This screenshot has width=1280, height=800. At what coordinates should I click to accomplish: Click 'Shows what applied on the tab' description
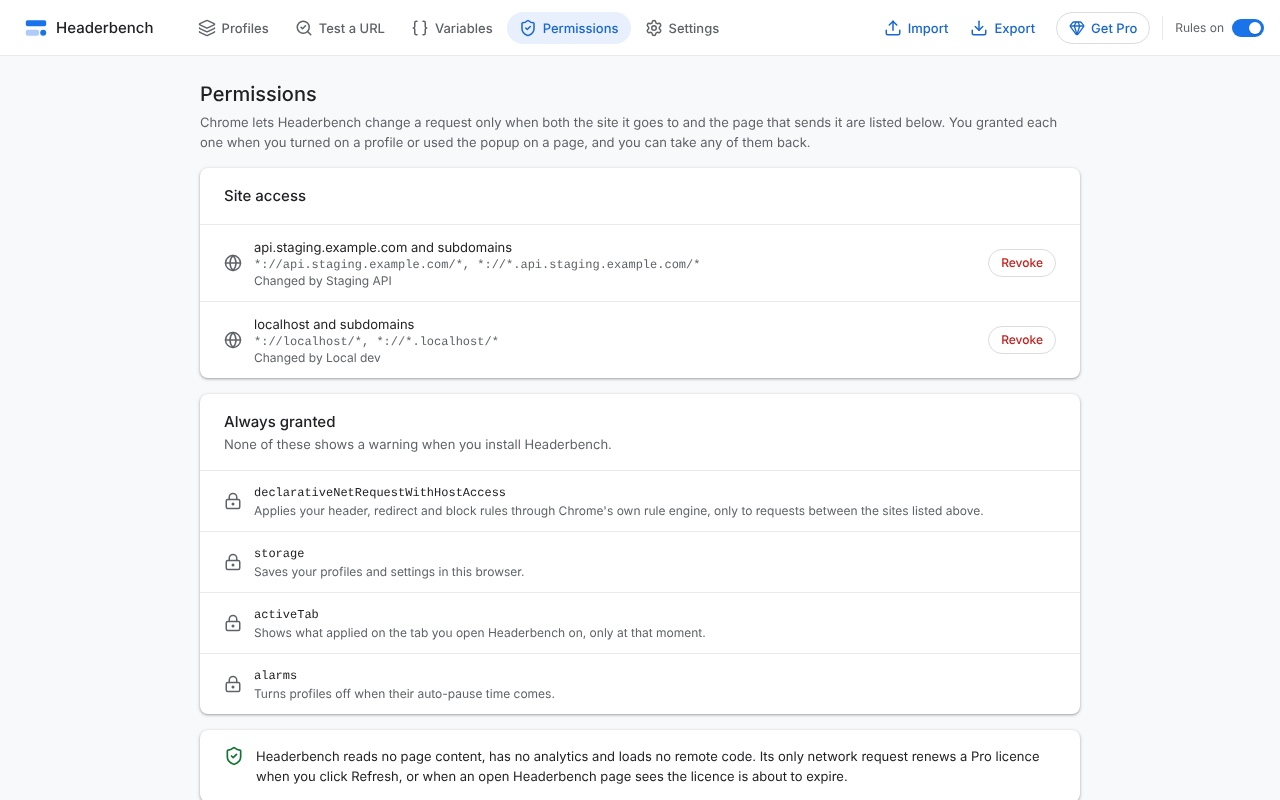[x=480, y=633]
